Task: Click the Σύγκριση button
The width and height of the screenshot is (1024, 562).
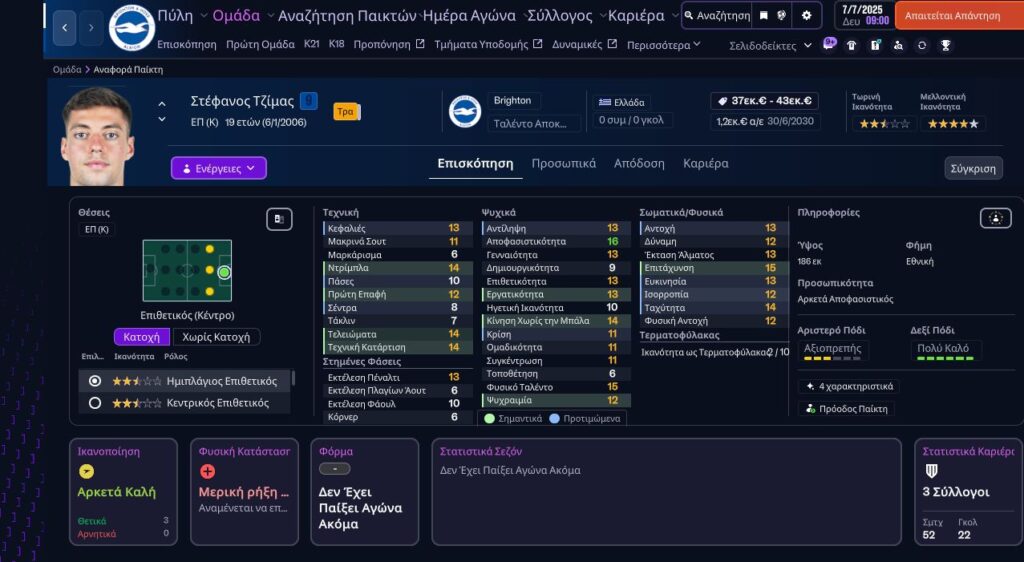Action: pyautogui.click(x=973, y=168)
